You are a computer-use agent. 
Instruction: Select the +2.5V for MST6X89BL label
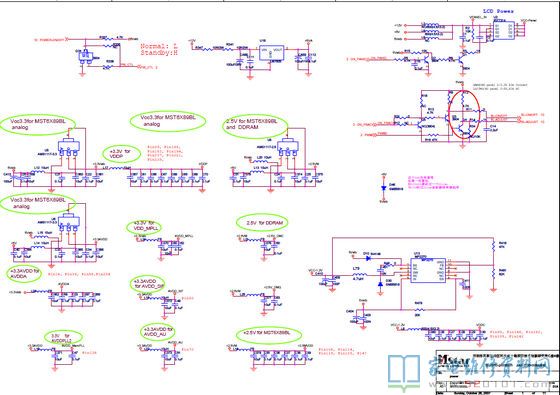(x=269, y=334)
